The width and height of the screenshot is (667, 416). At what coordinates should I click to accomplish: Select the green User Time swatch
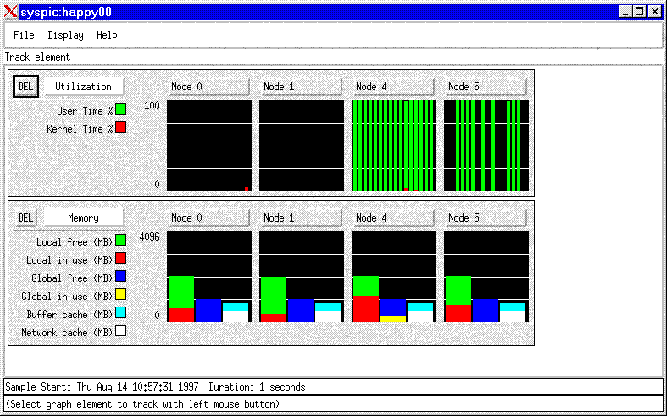(x=120, y=109)
